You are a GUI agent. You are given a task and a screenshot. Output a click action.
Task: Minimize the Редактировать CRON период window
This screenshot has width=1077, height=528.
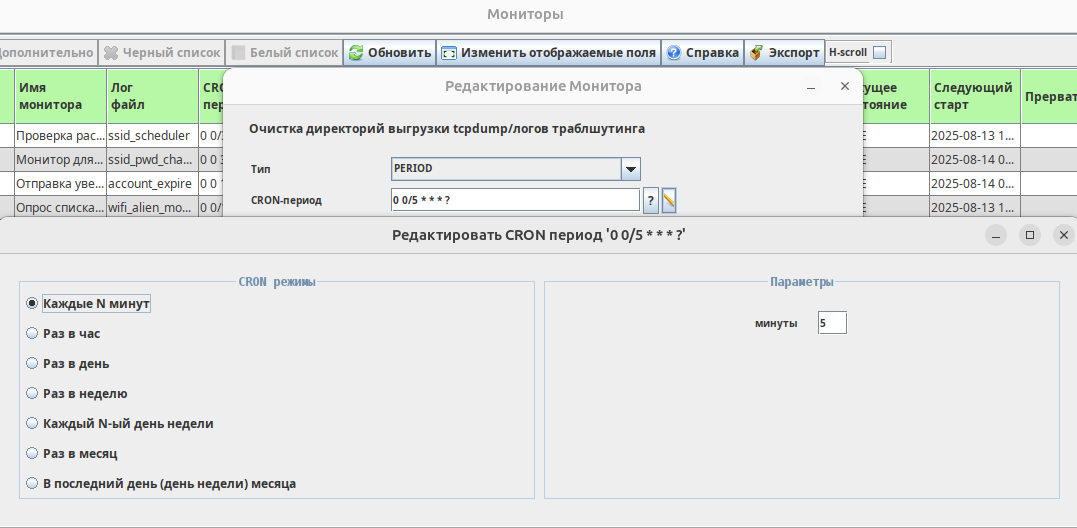click(x=995, y=236)
